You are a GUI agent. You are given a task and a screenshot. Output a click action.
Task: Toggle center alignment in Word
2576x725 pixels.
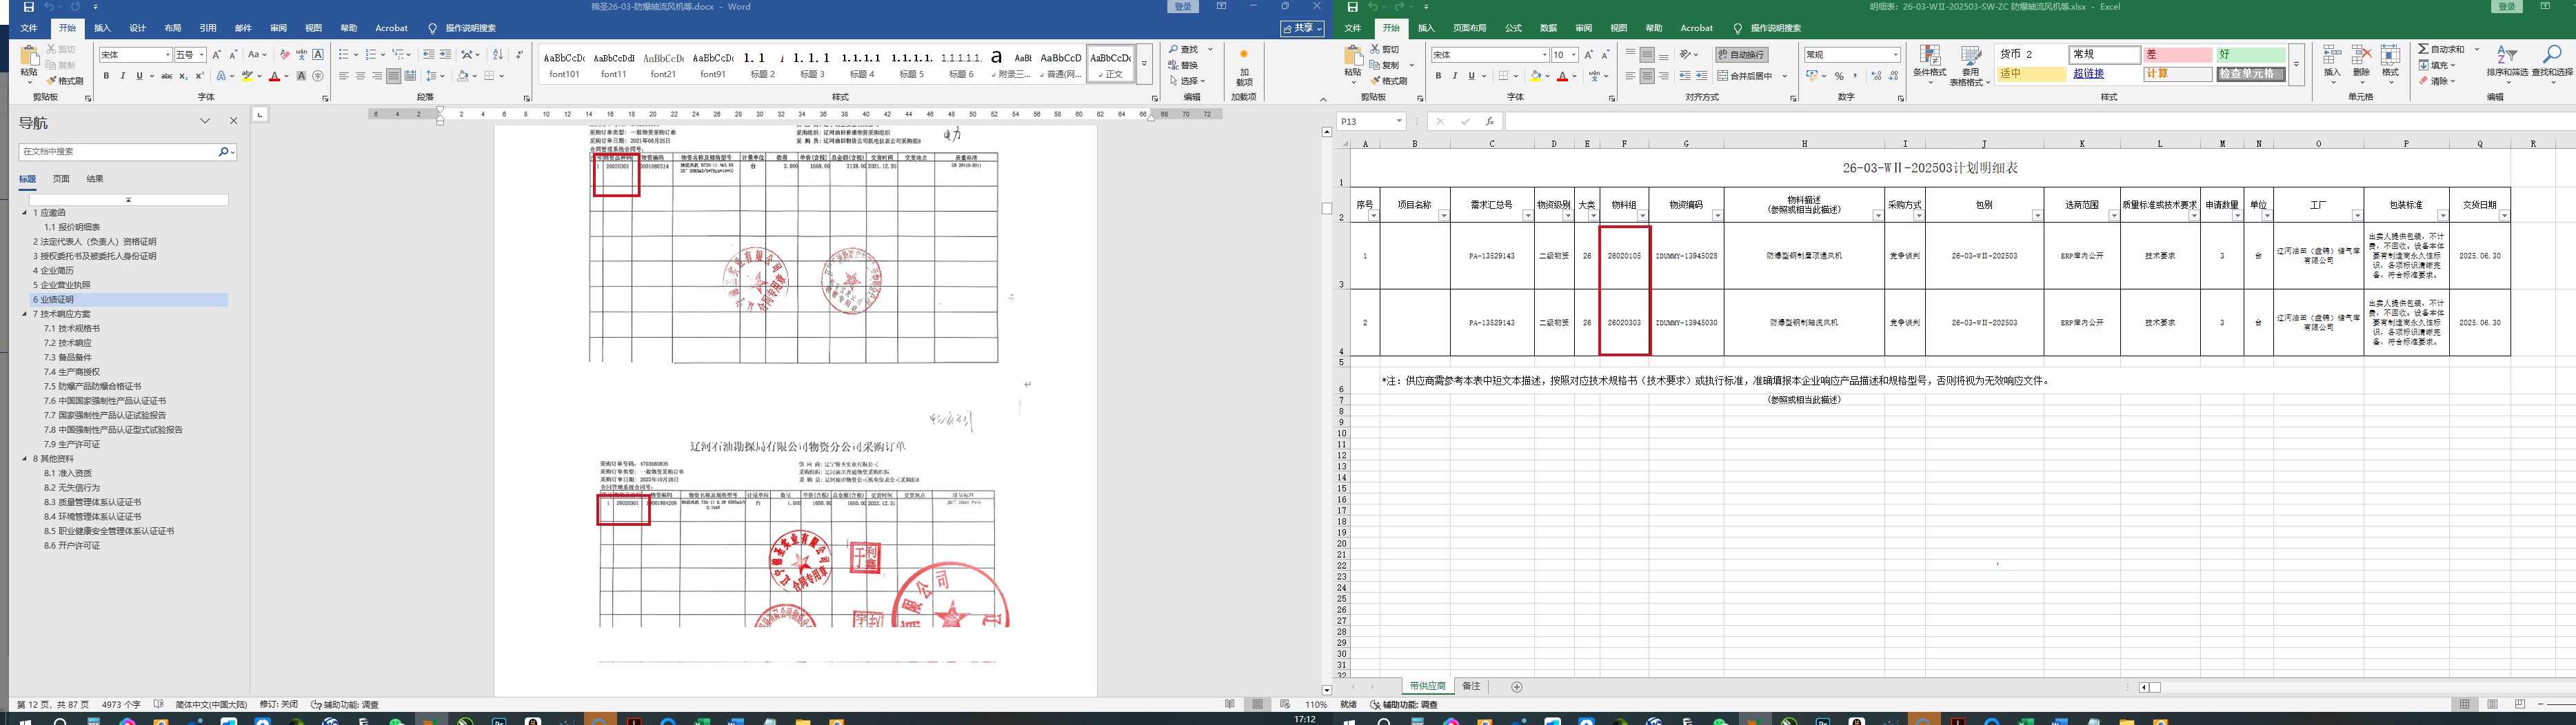pos(360,76)
